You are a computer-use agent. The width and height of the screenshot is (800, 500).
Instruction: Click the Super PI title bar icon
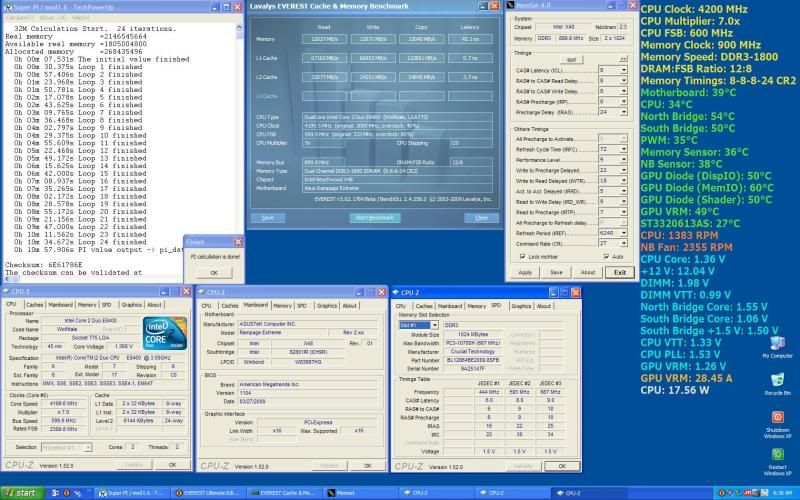[8, 7]
